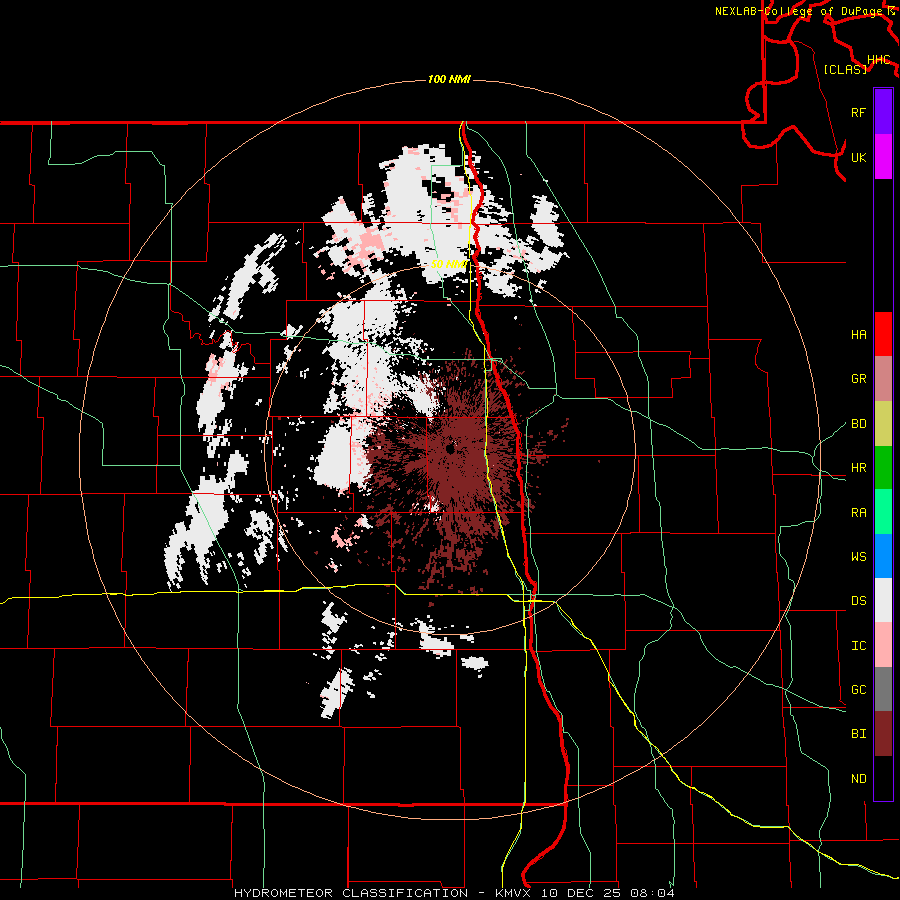
Task: Click the RA light green legend swatch
Action: tap(883, 512)
